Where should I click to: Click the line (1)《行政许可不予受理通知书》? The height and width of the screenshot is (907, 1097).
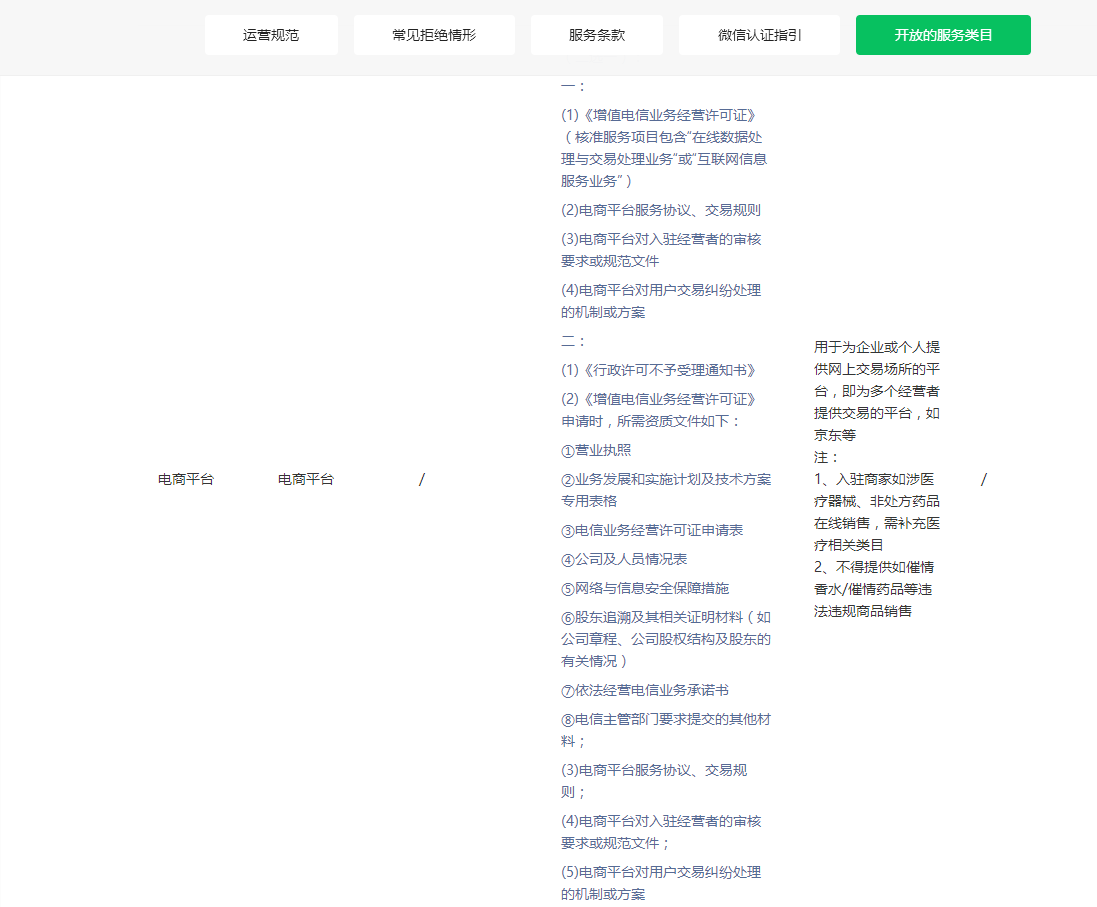658,370
